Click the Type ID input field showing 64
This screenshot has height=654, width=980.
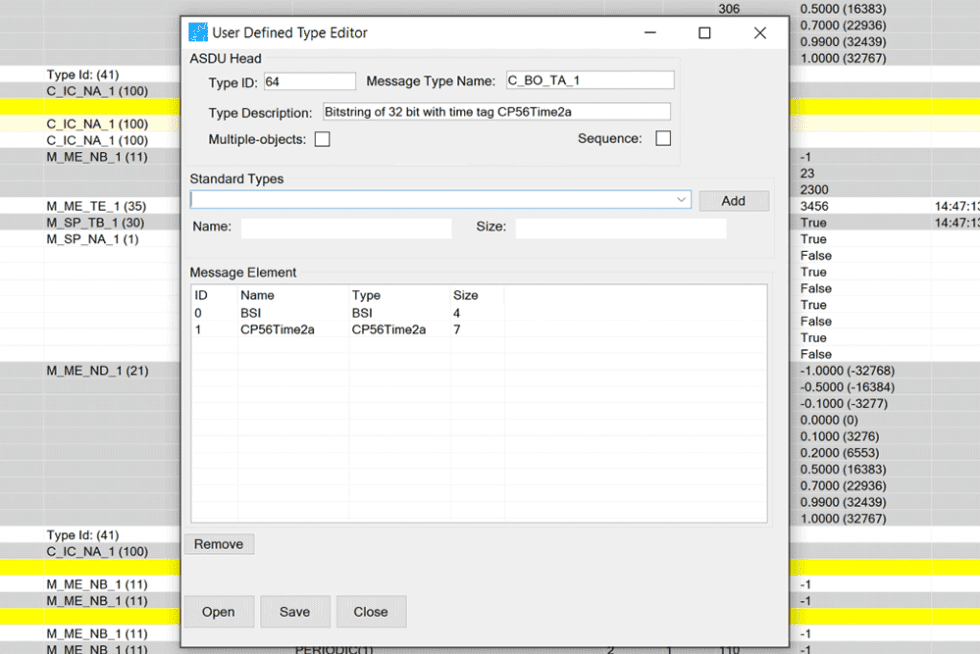pos(310,81)
